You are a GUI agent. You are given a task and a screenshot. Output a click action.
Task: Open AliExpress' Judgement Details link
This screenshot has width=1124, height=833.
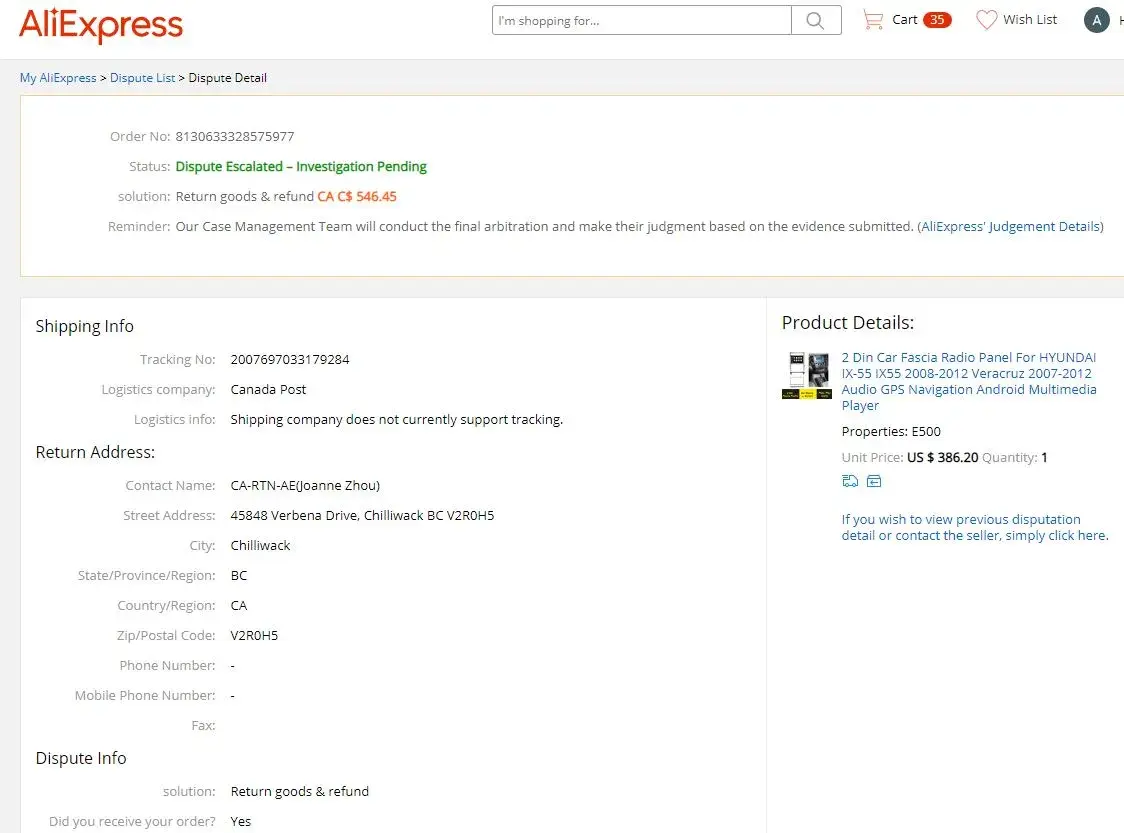(1010, 226)
